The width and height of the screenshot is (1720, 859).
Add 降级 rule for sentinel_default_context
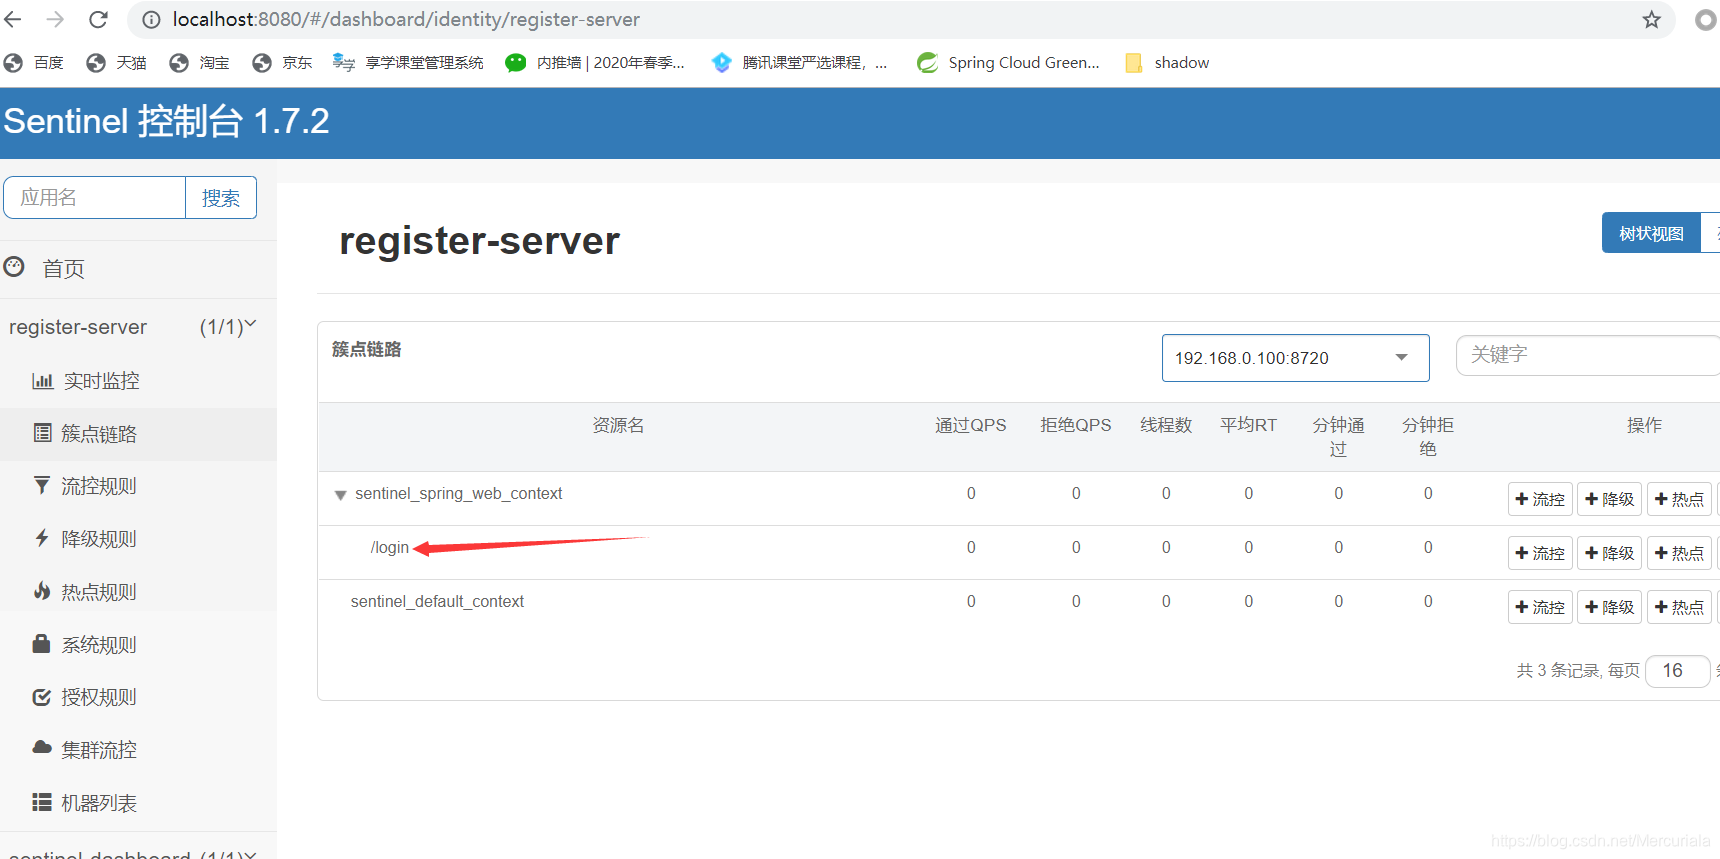1609,607
